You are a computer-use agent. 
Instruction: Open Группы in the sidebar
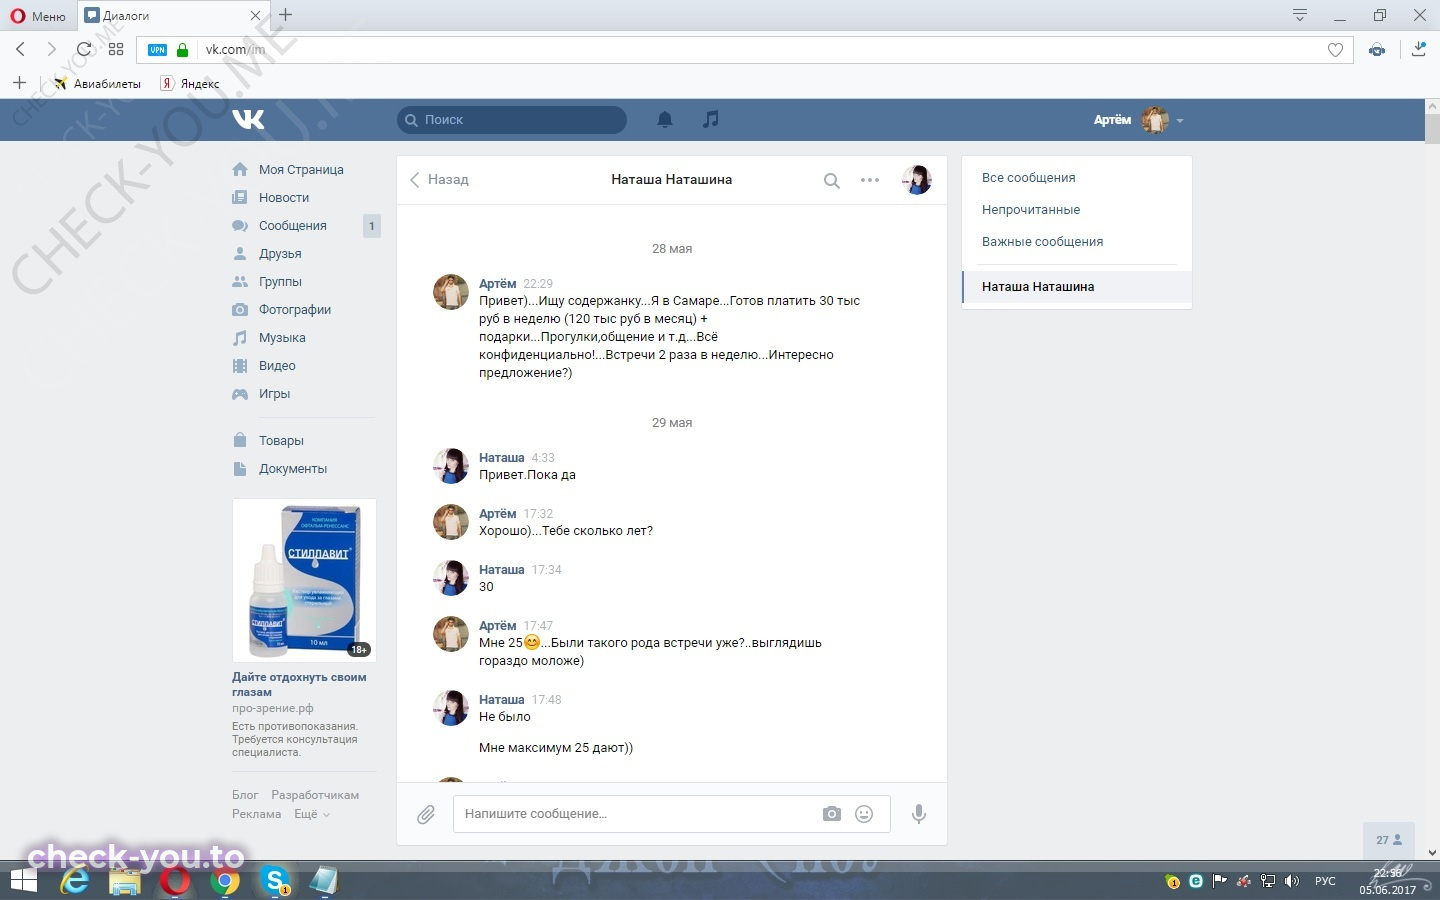tap(280, 282)
